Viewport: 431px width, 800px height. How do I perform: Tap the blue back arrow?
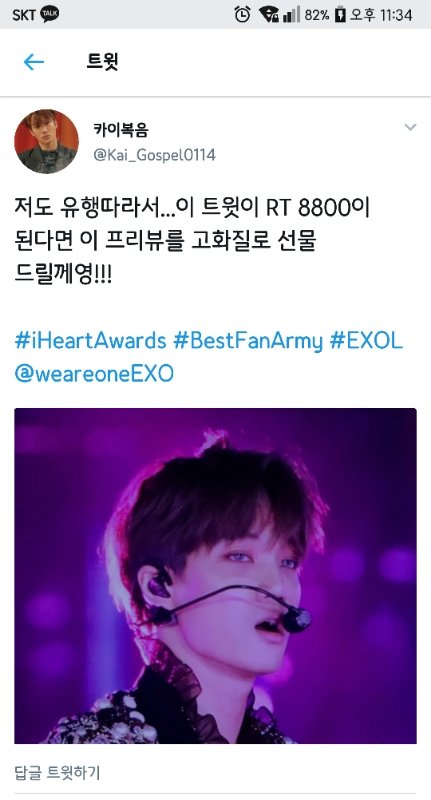pyautogui.click(x=34, y=62)
